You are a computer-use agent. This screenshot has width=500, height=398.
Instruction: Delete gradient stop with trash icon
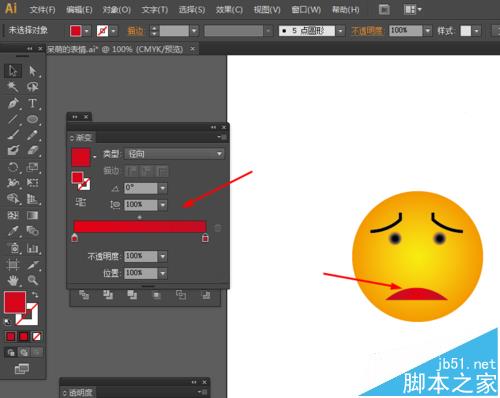coord(218,228)
